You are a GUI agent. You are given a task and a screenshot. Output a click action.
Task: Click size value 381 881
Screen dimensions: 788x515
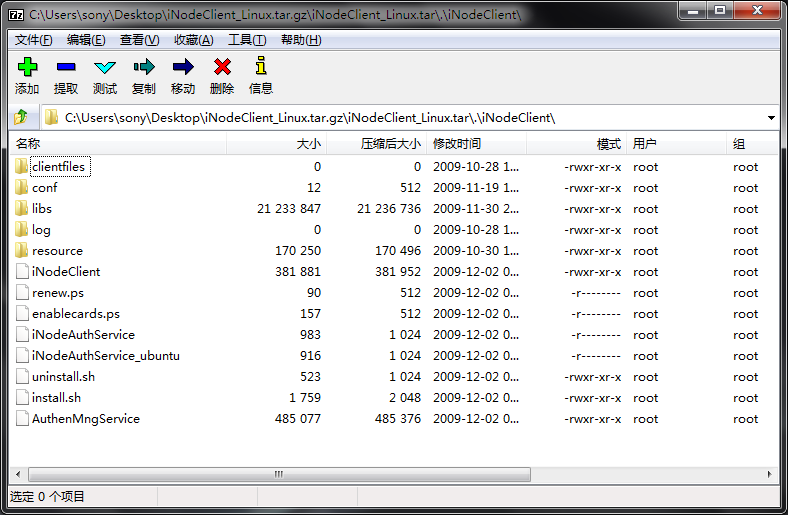click(x=298, y=272)
